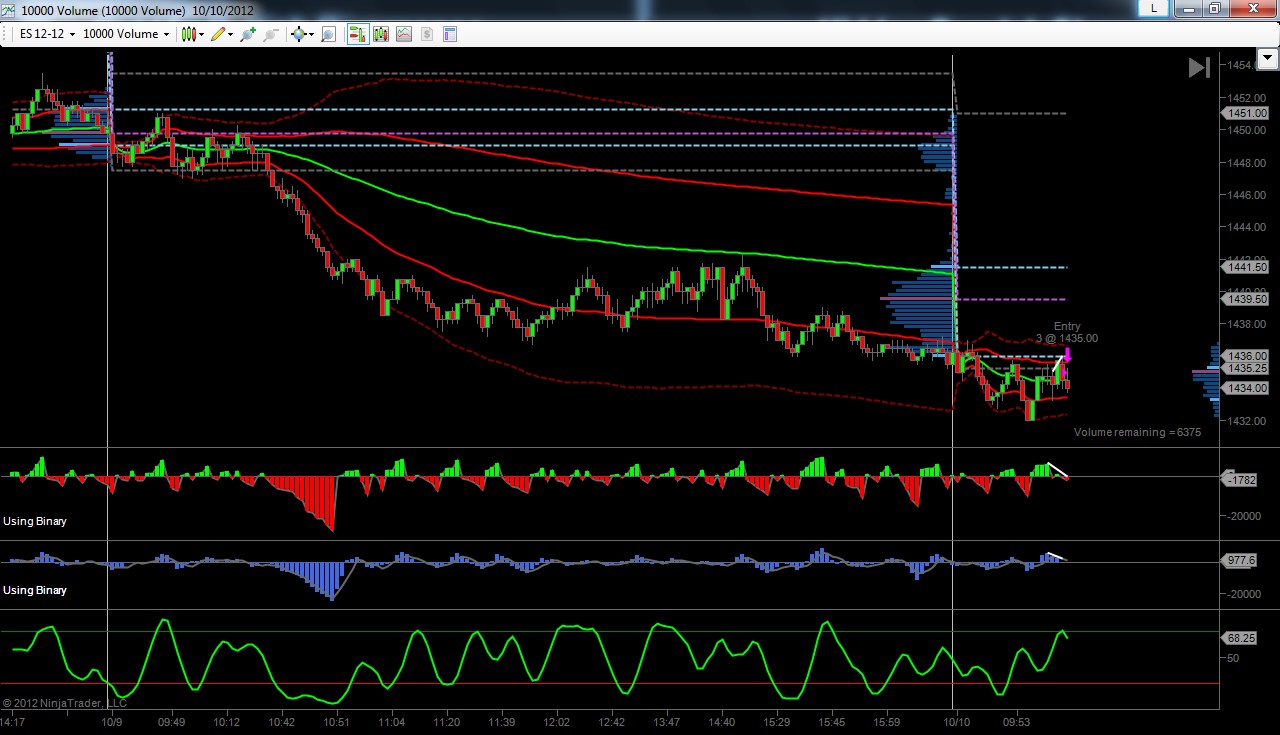Click the first 'Using Binary' label in the red-green panel
The width and height of the screenshot is (1280, 735).
pos(35,521)
